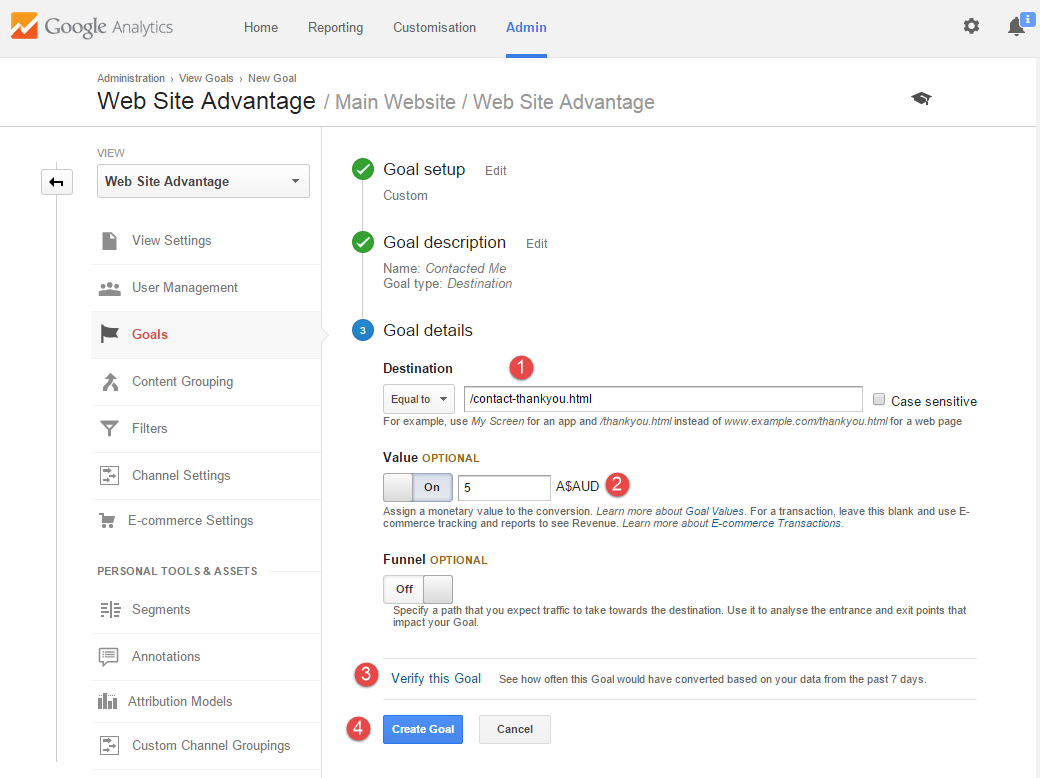Click the goal Value amount field
Image resolution: width=1040 pixels, height=778 pixels.
tap(504, 487)
